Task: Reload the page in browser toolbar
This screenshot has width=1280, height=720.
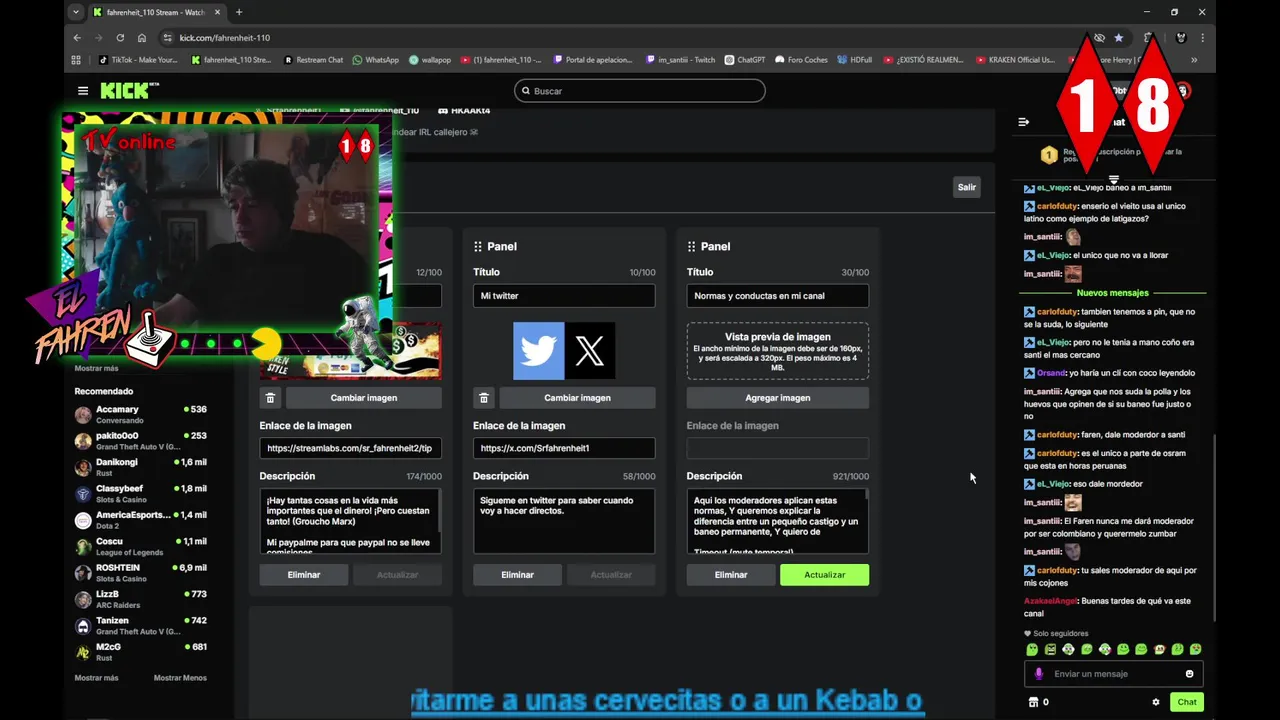Action: (120, 38)
